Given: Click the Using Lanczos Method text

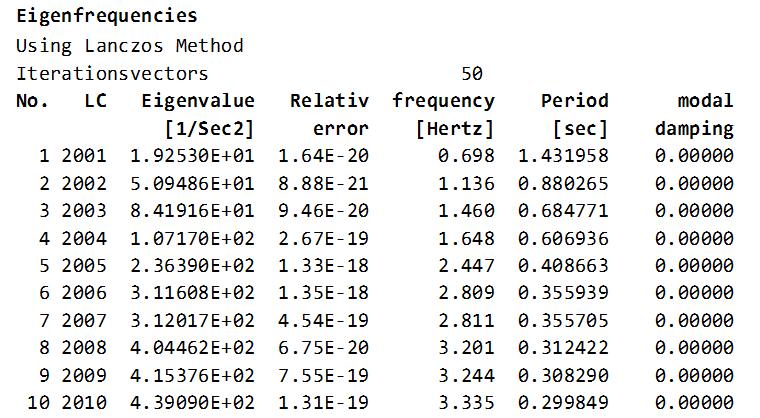Looking at the screenshot, I should pyautogui.click(x=129, y=46).
